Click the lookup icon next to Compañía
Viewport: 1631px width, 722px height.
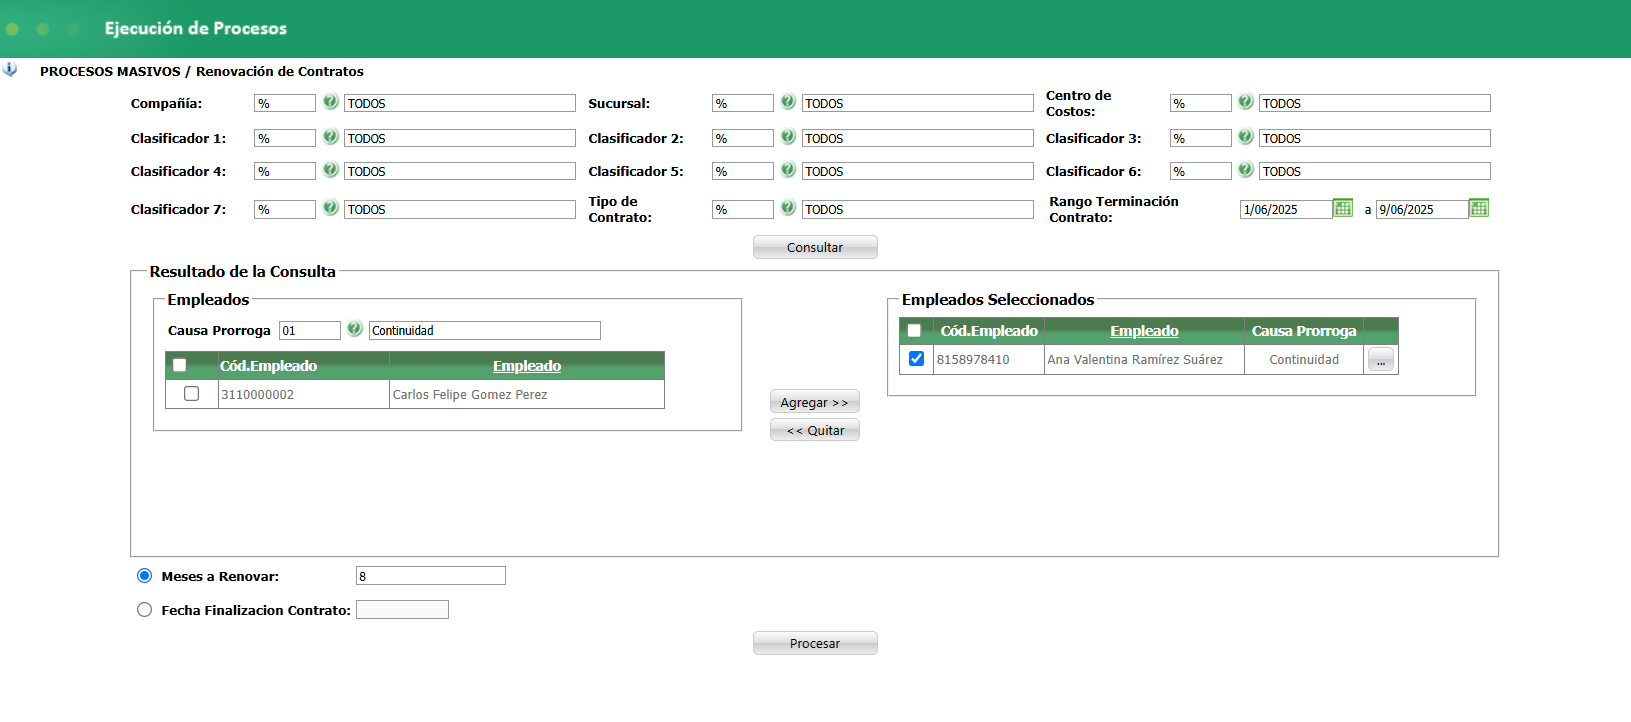coord(331,102)
